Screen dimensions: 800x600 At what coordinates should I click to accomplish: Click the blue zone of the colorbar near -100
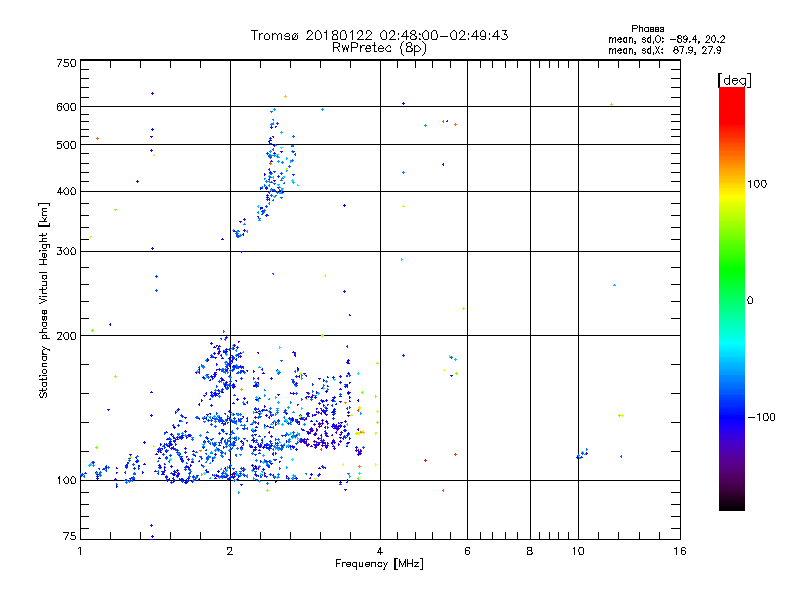732,416
